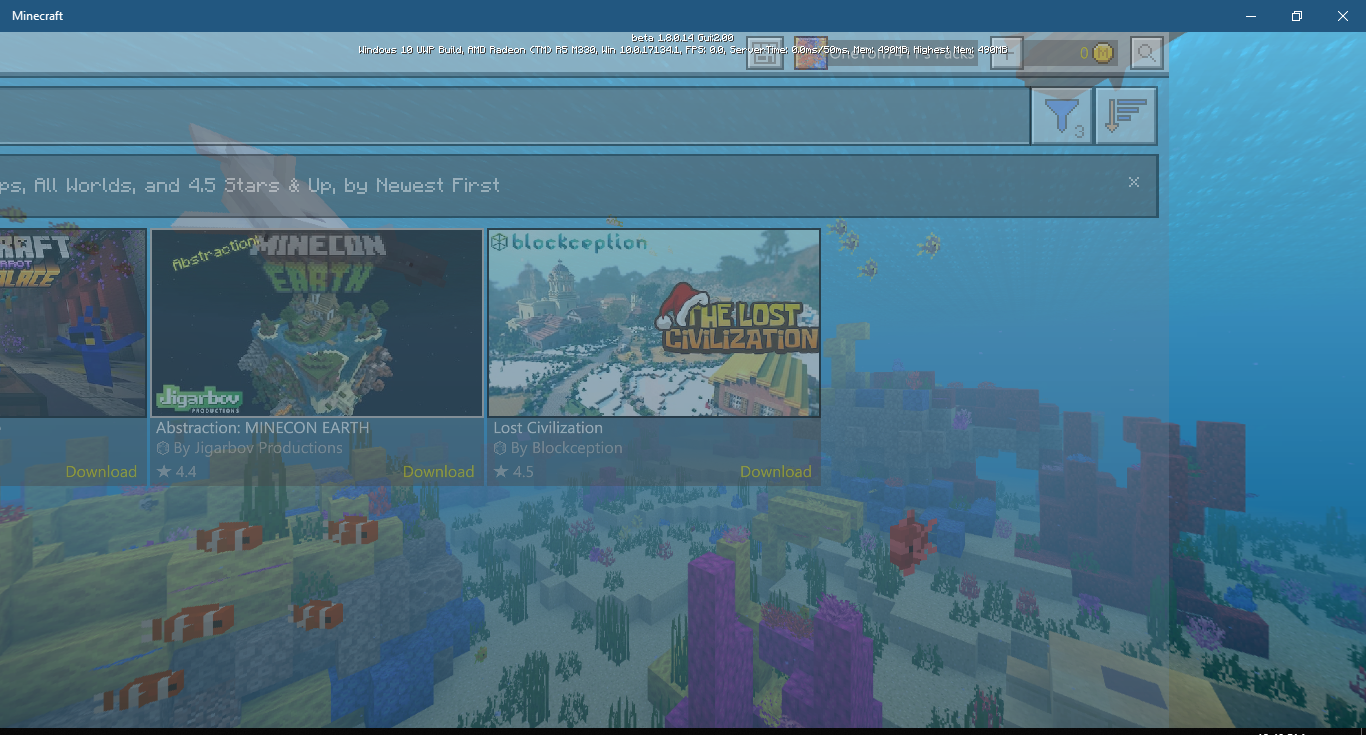Open the sort order icon
This screenshot has height=735, width=1366.
coord(1126,116)
